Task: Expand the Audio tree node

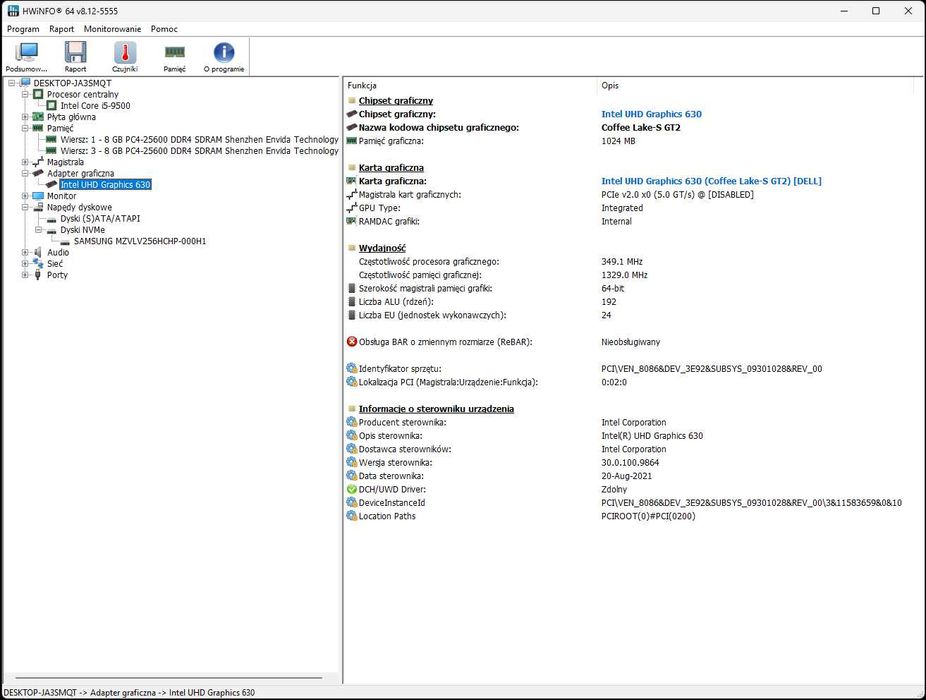Action: (x=25, y=252)
